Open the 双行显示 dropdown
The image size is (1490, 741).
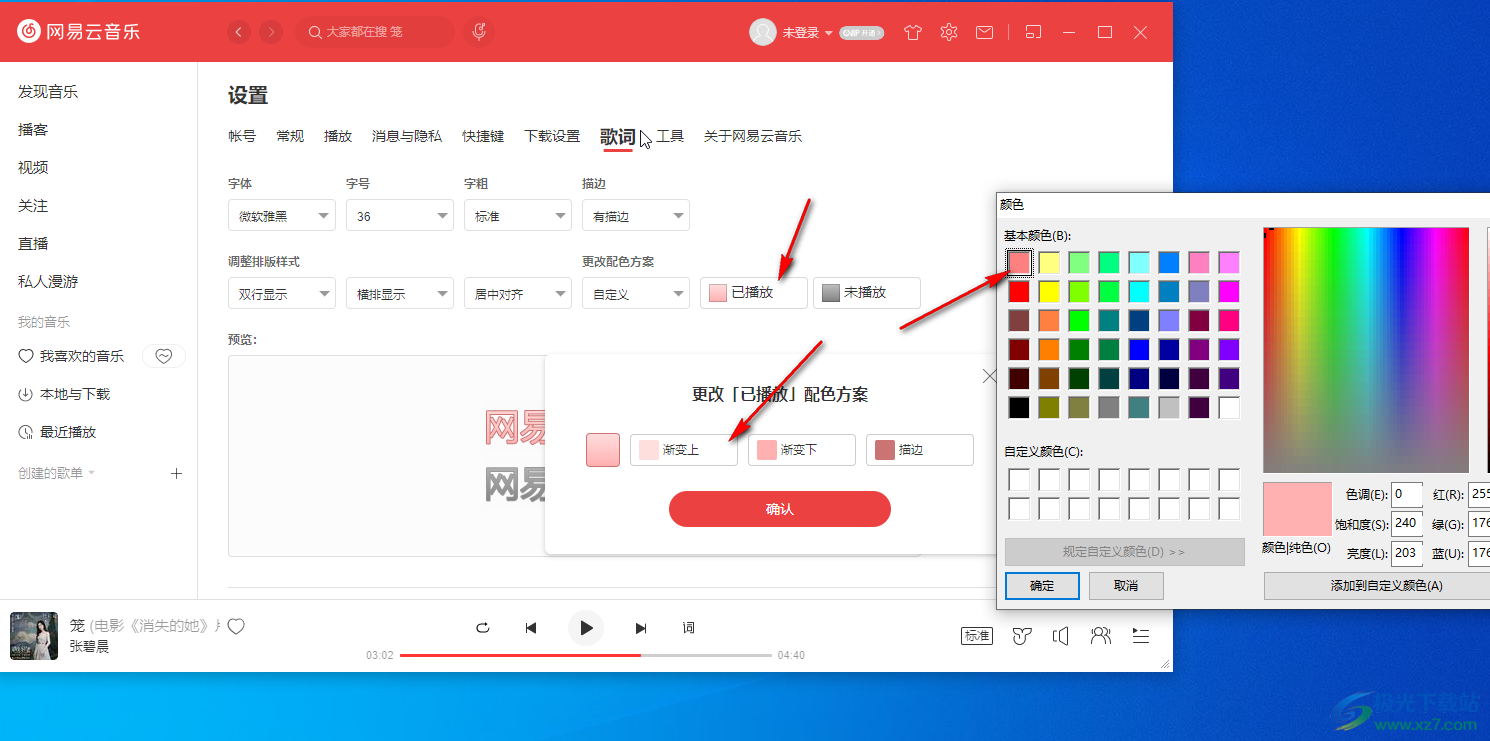(282, 294)
